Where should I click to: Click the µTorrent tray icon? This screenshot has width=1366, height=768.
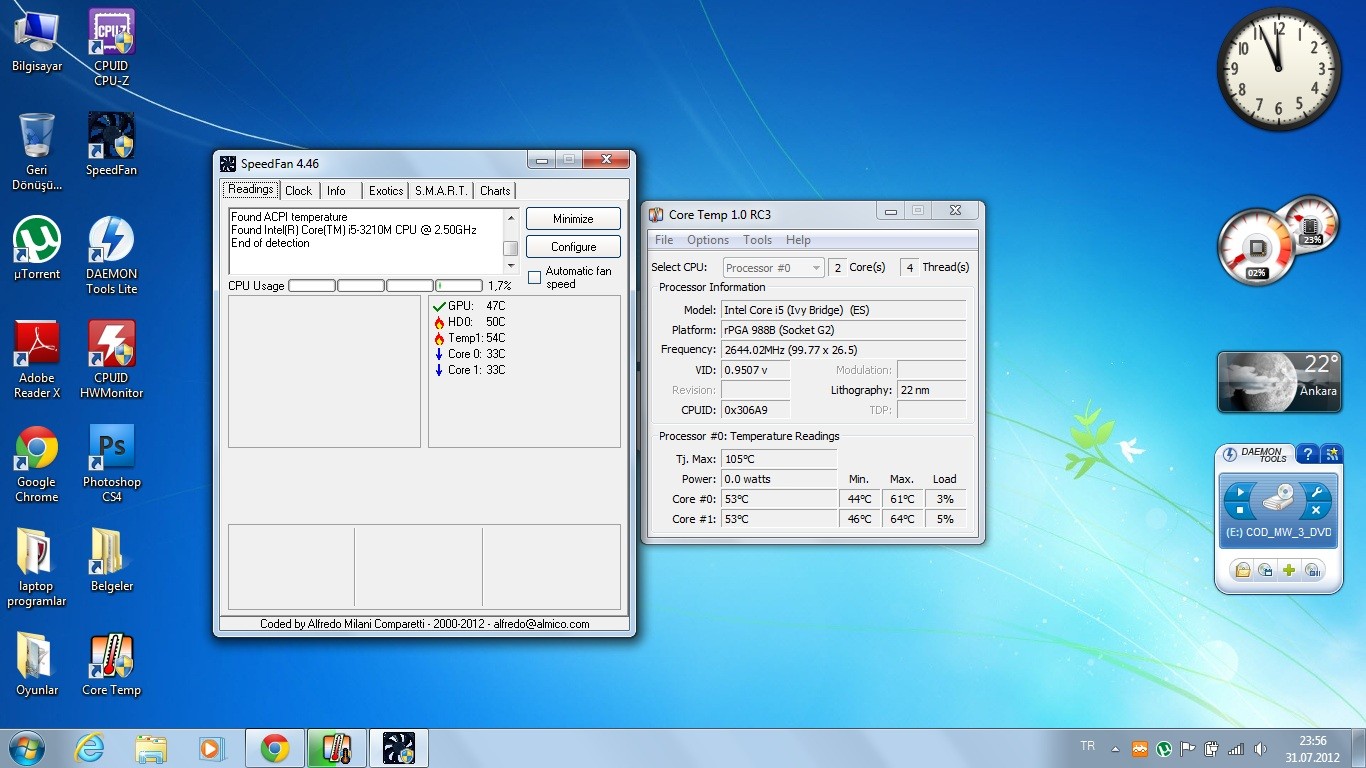click(x=1164, y=748)
